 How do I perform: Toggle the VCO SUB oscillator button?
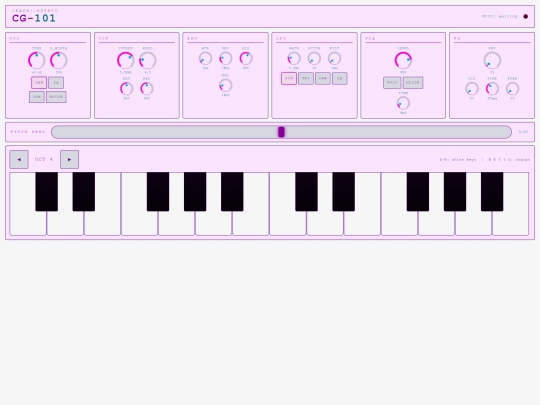point(37,97)
